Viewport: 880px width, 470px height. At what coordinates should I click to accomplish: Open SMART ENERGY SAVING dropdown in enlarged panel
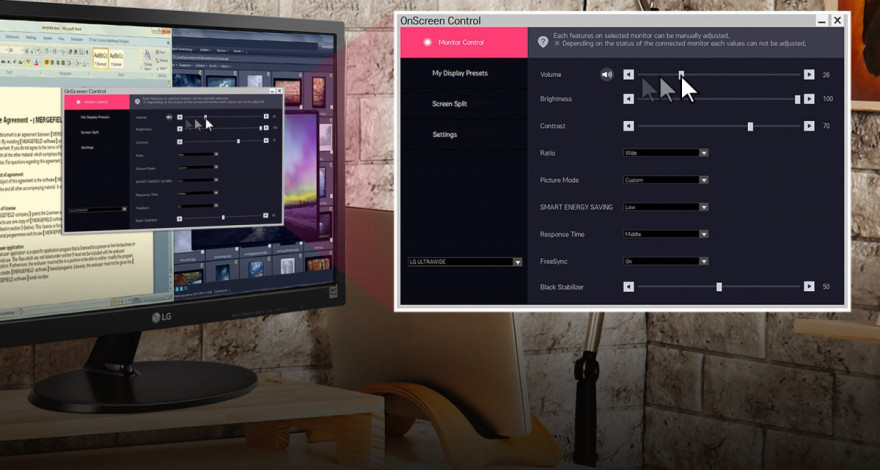click(666, 207)
